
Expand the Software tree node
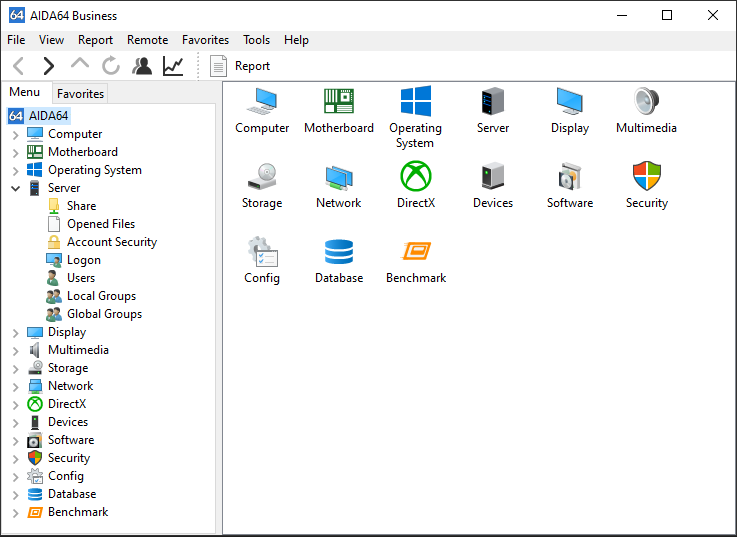pyautogui.click(x=16, y=441)
